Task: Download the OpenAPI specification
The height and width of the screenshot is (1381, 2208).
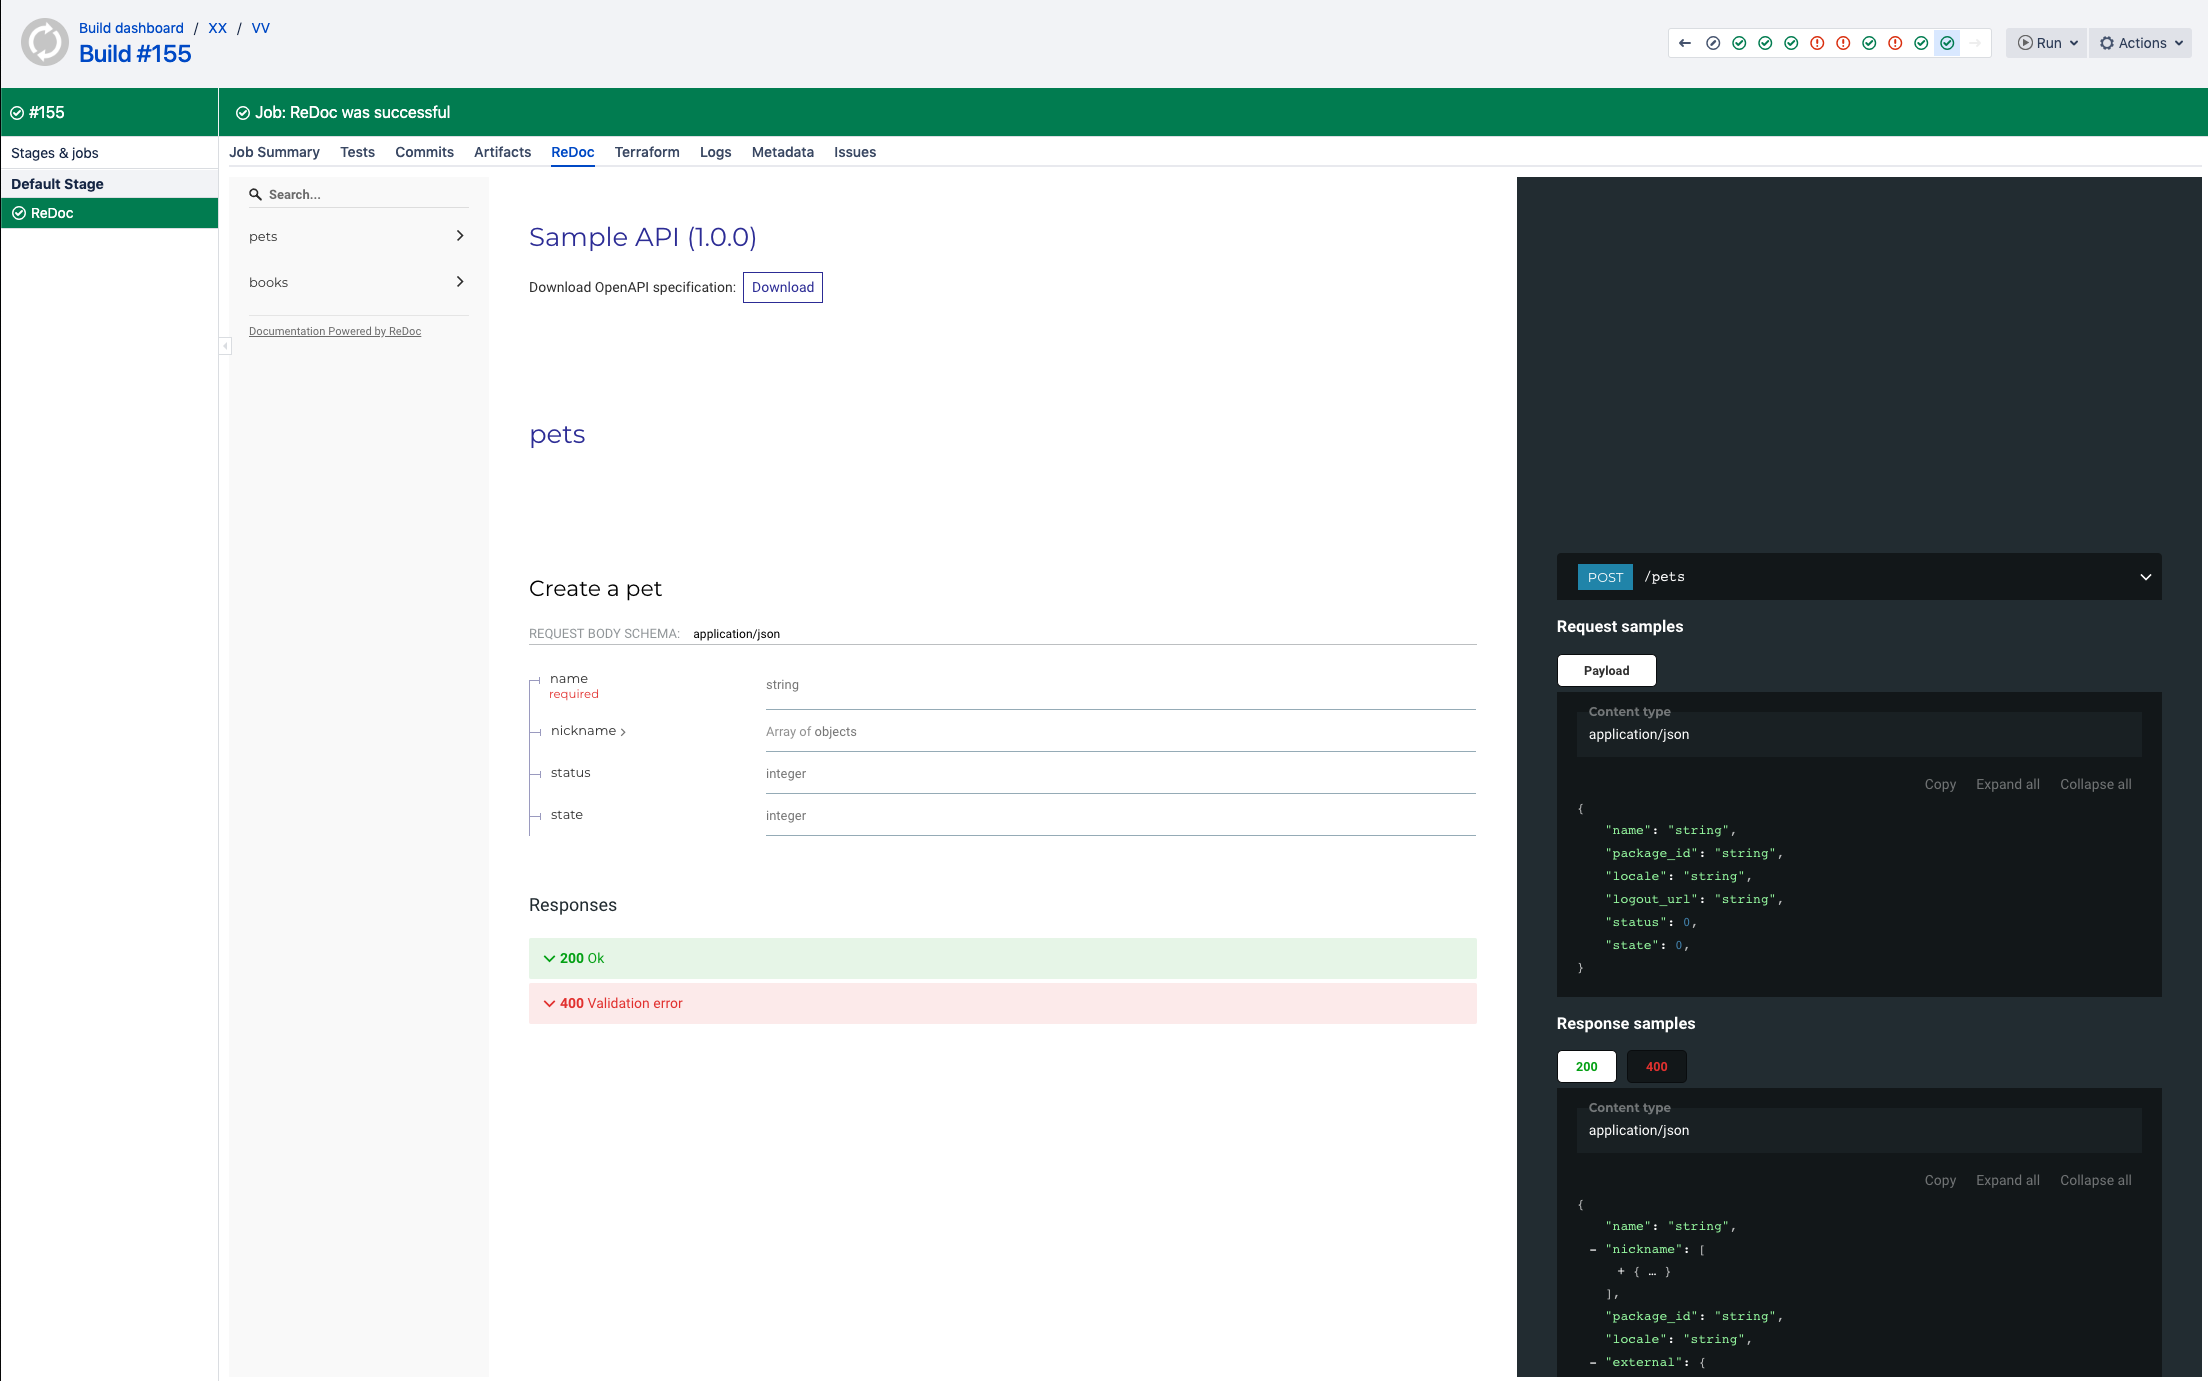Action: [783, 287]
